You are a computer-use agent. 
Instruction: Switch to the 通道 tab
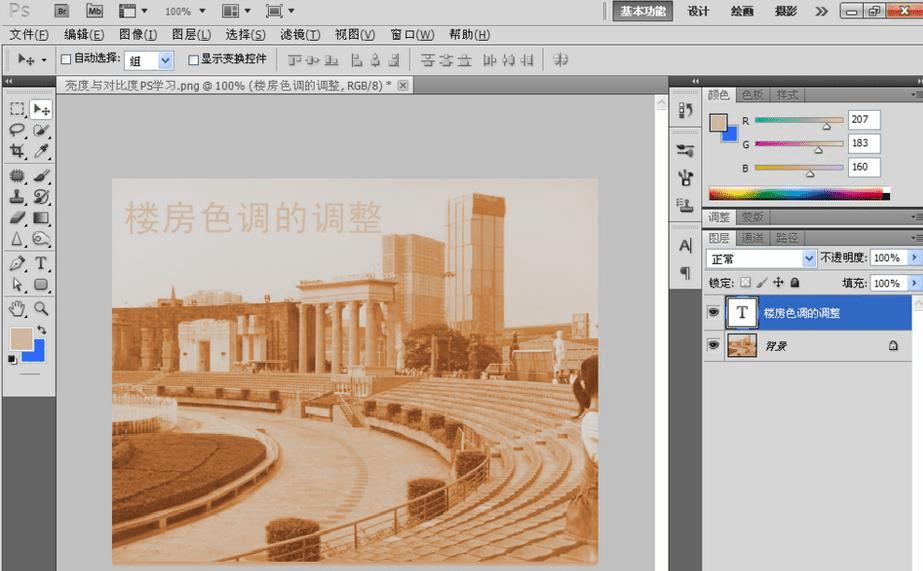pos(752,238)
